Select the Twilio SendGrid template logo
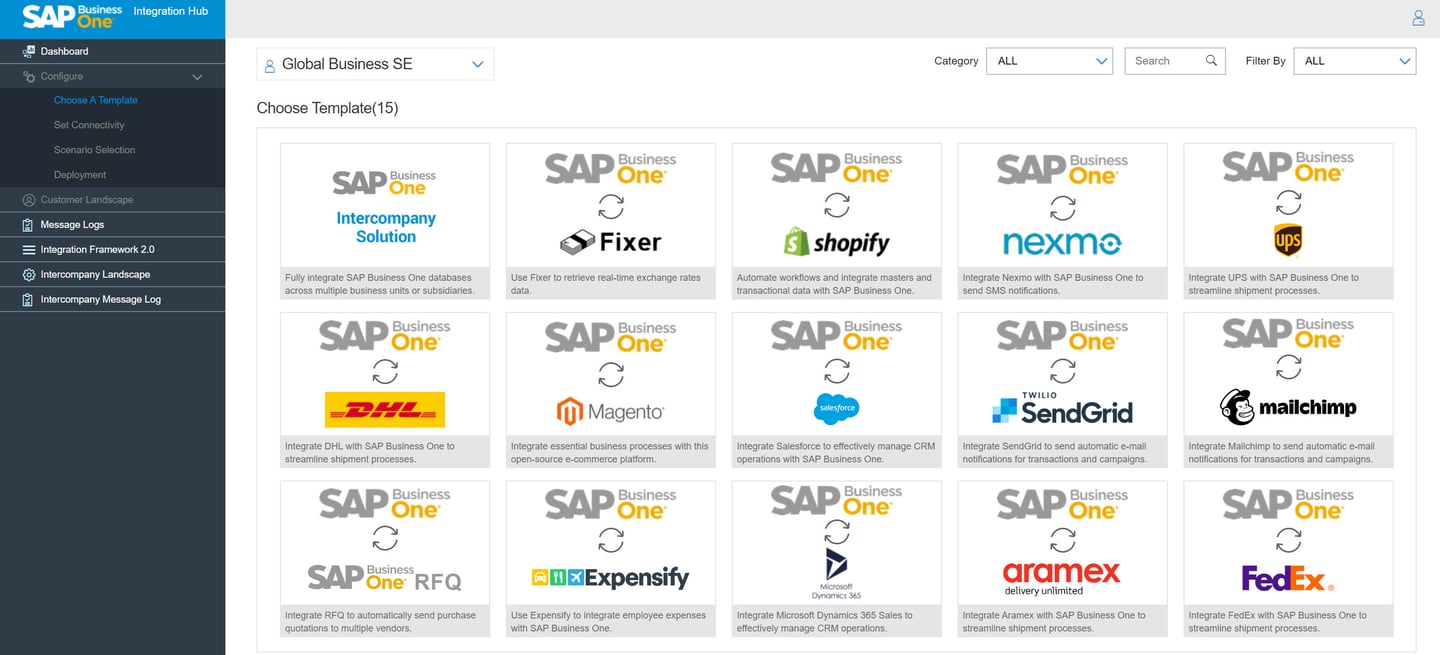 coord(1063,409)
